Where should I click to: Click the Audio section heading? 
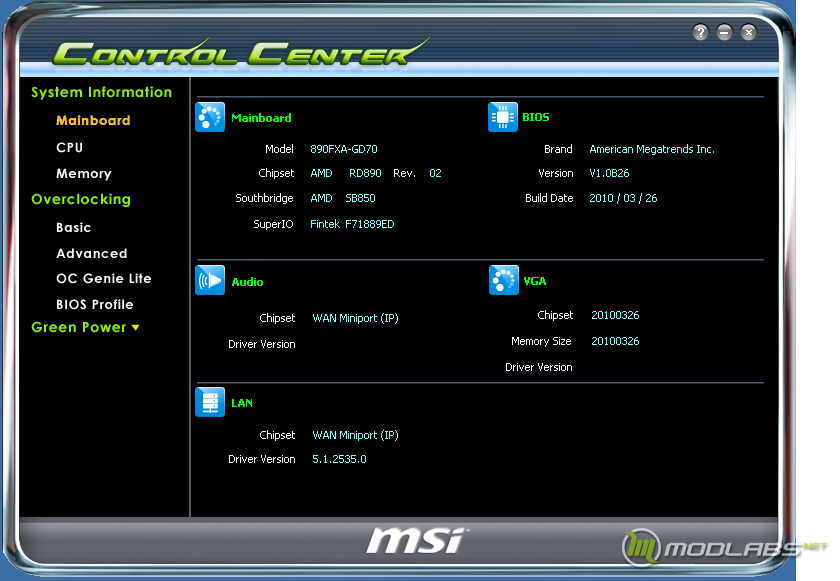click(x=247, y=282)
